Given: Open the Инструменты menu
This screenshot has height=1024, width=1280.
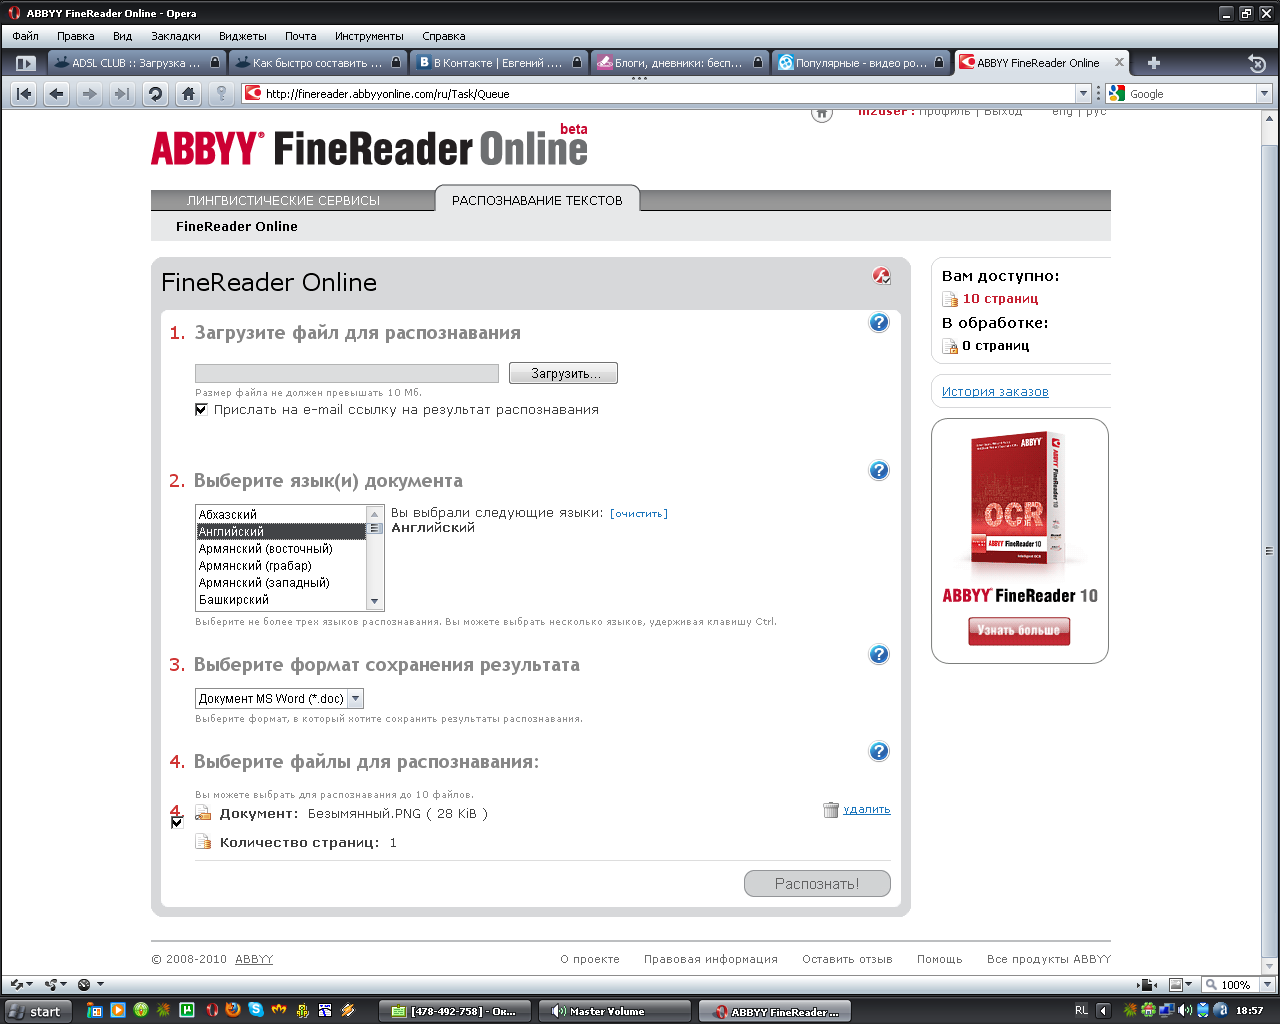Looking at the screenshot, I should pyautogui.click(x=369, y=36).
